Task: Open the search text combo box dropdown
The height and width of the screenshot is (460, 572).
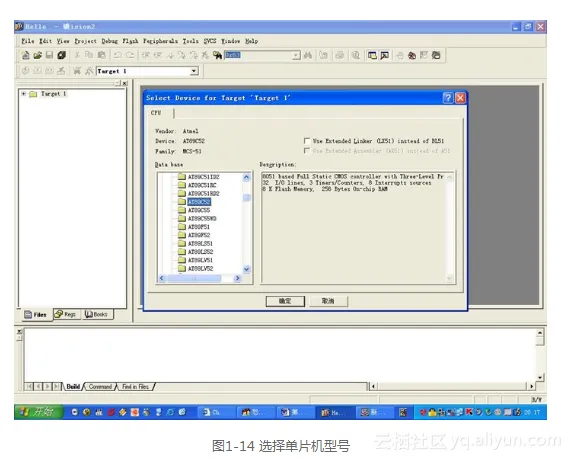Action: coord(296,55)
